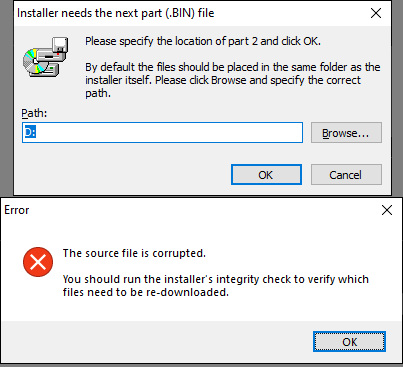403x367 pixels.
Task: Close the Error dialog window
Action: pos(387,210)
